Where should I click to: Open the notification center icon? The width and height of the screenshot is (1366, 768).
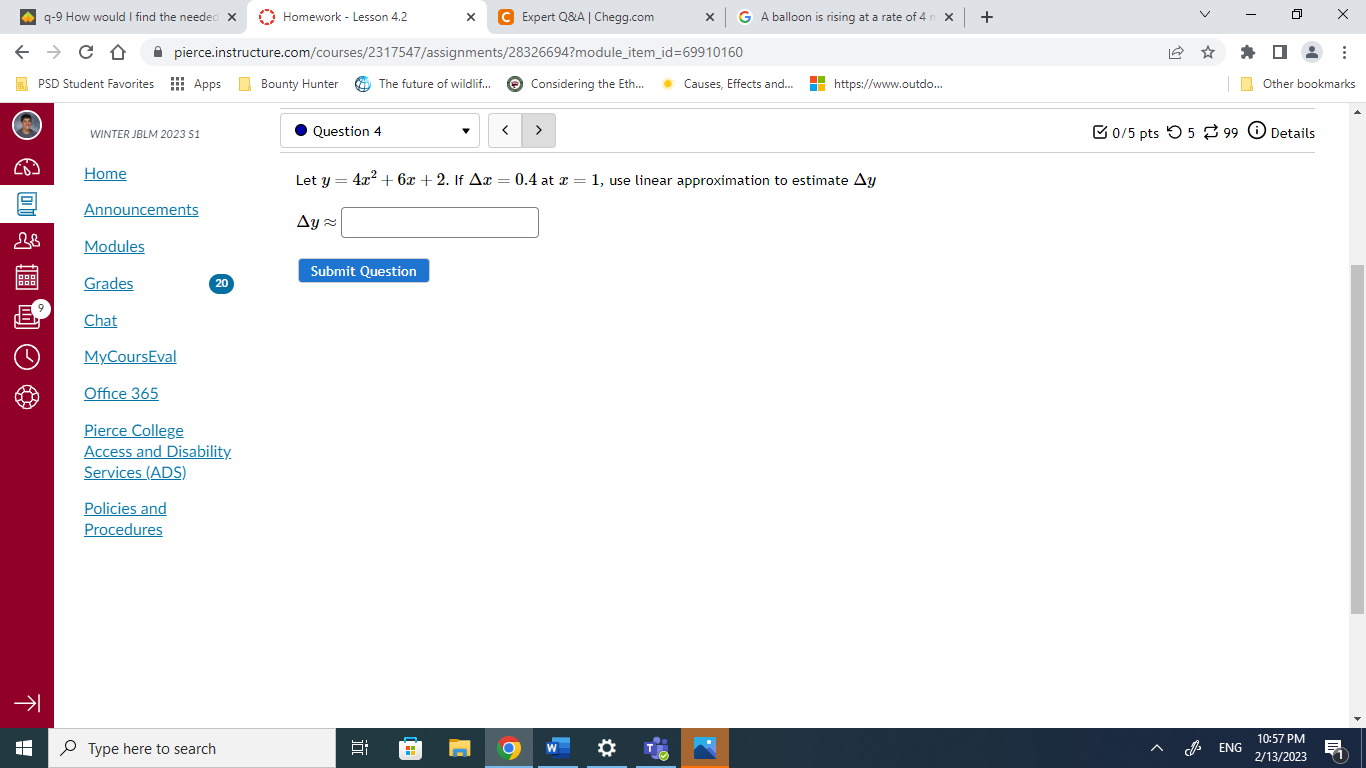1334,748
